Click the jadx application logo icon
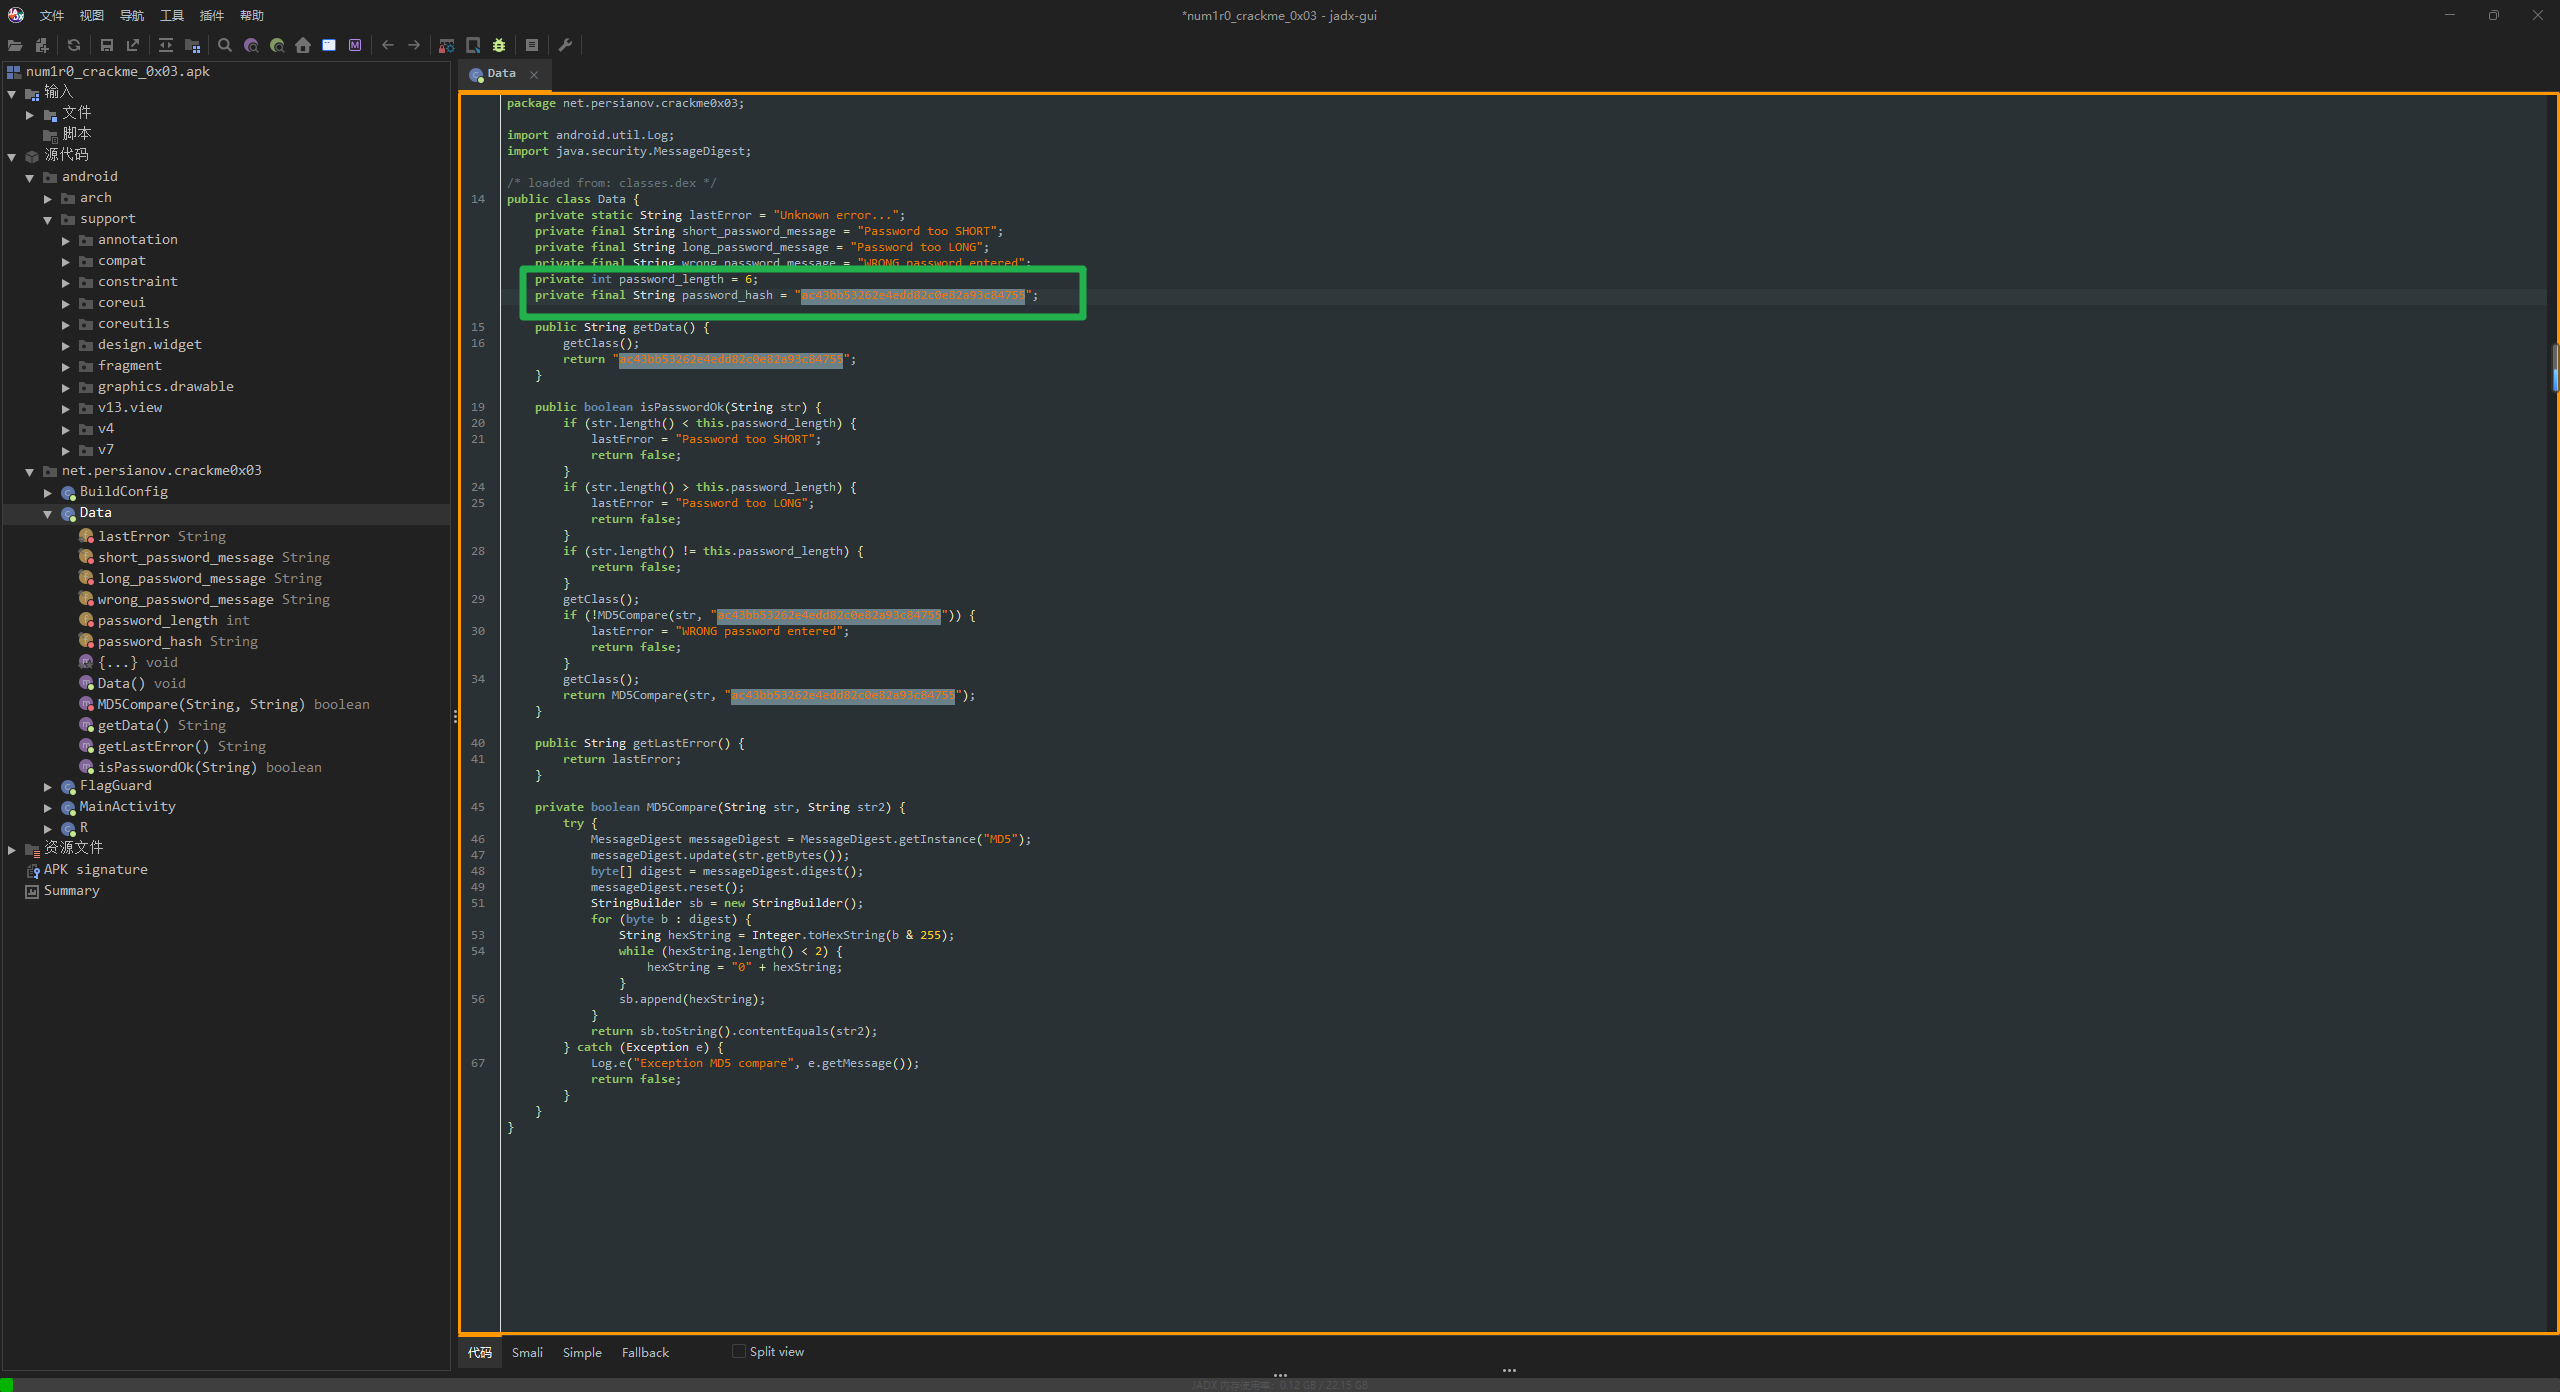Viewport: 2560px width, 1392px height. 16,15
